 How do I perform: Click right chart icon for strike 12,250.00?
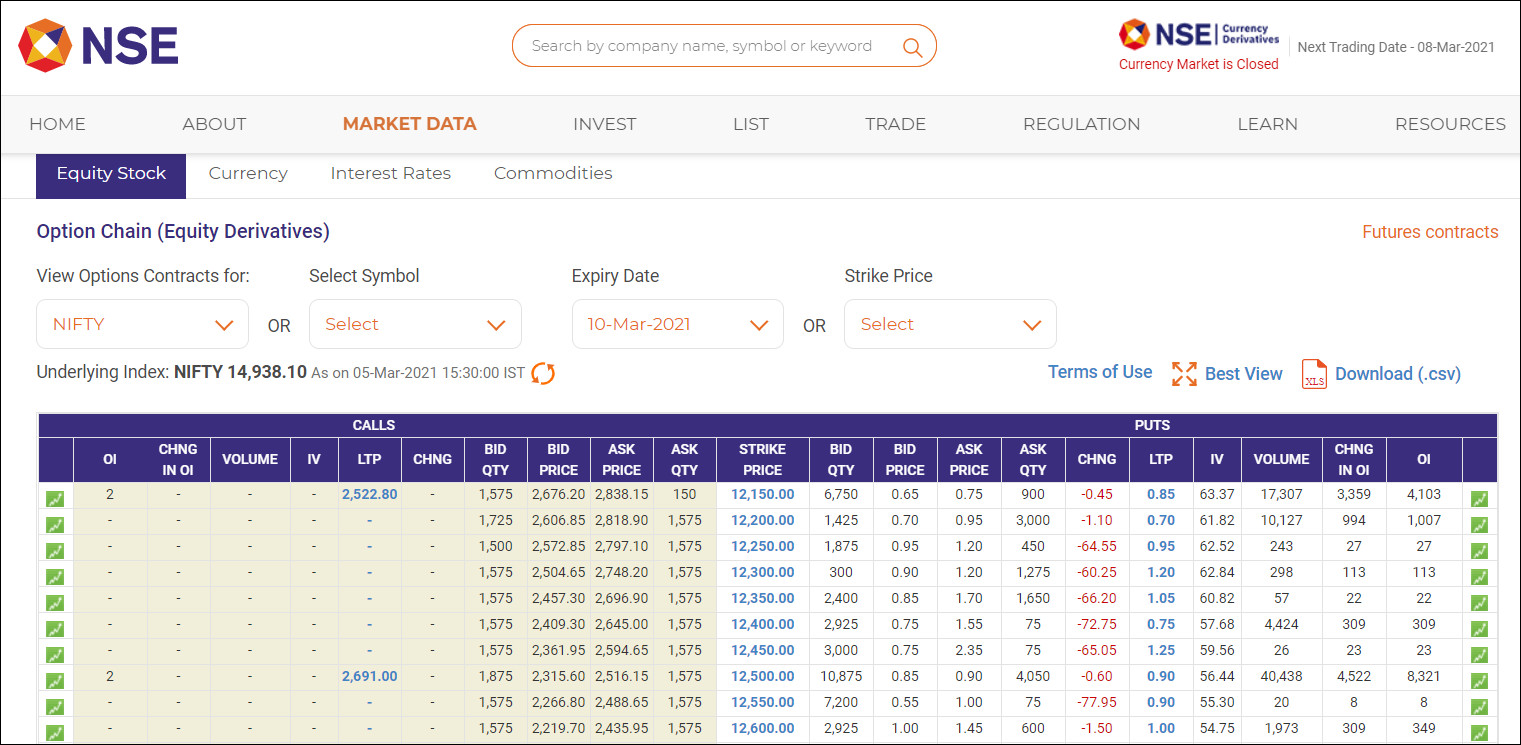pyautogui.click(x=1479, y=550)
